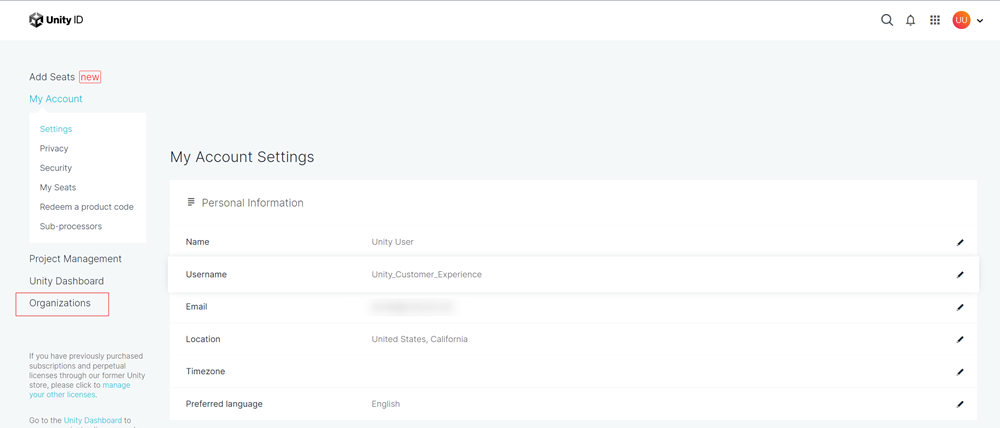Edit the Name field pencil icon
The height and width of the screenshot is (428, 1000).
click(x=960, y=242)
